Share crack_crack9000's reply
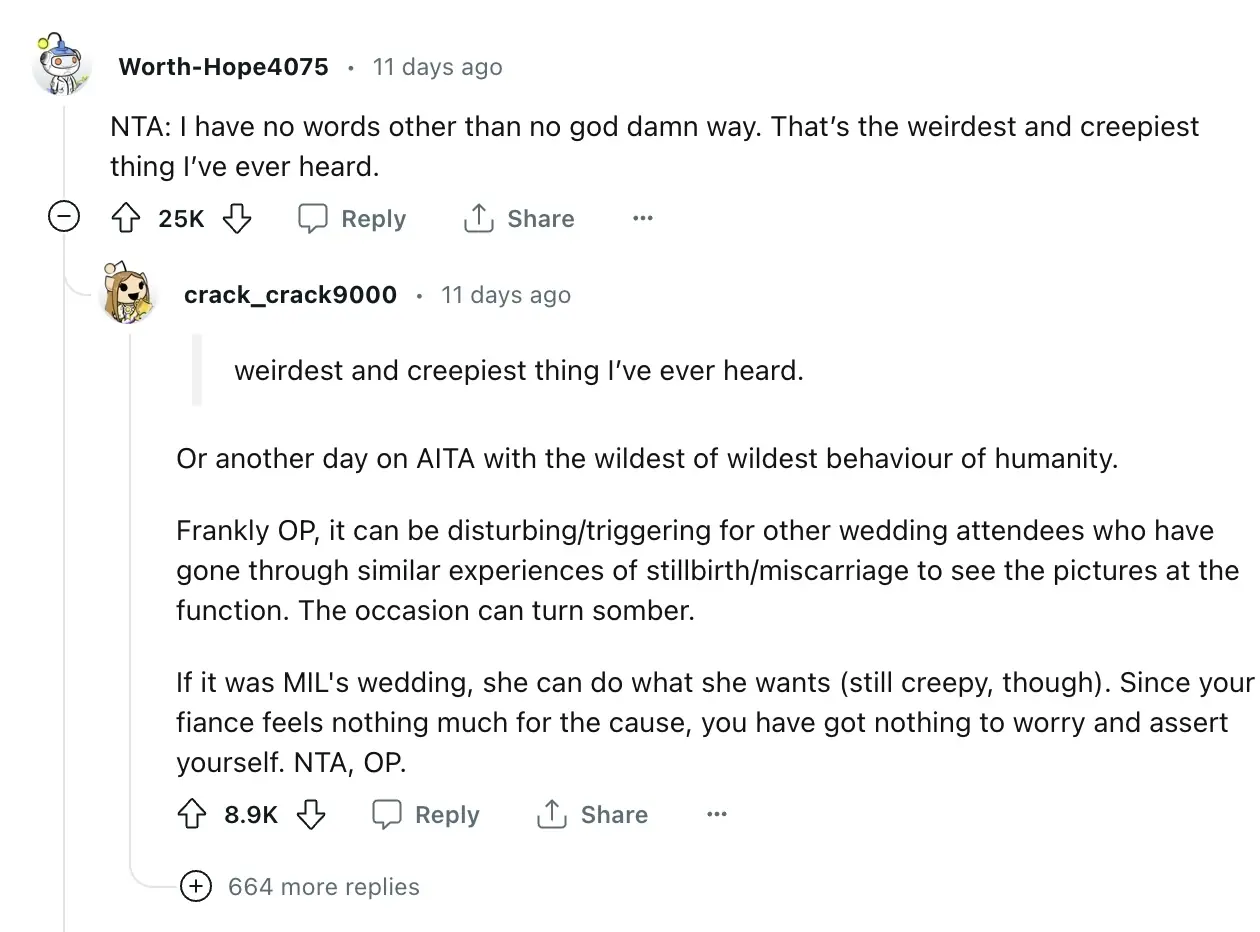 (x=593, y=814)
